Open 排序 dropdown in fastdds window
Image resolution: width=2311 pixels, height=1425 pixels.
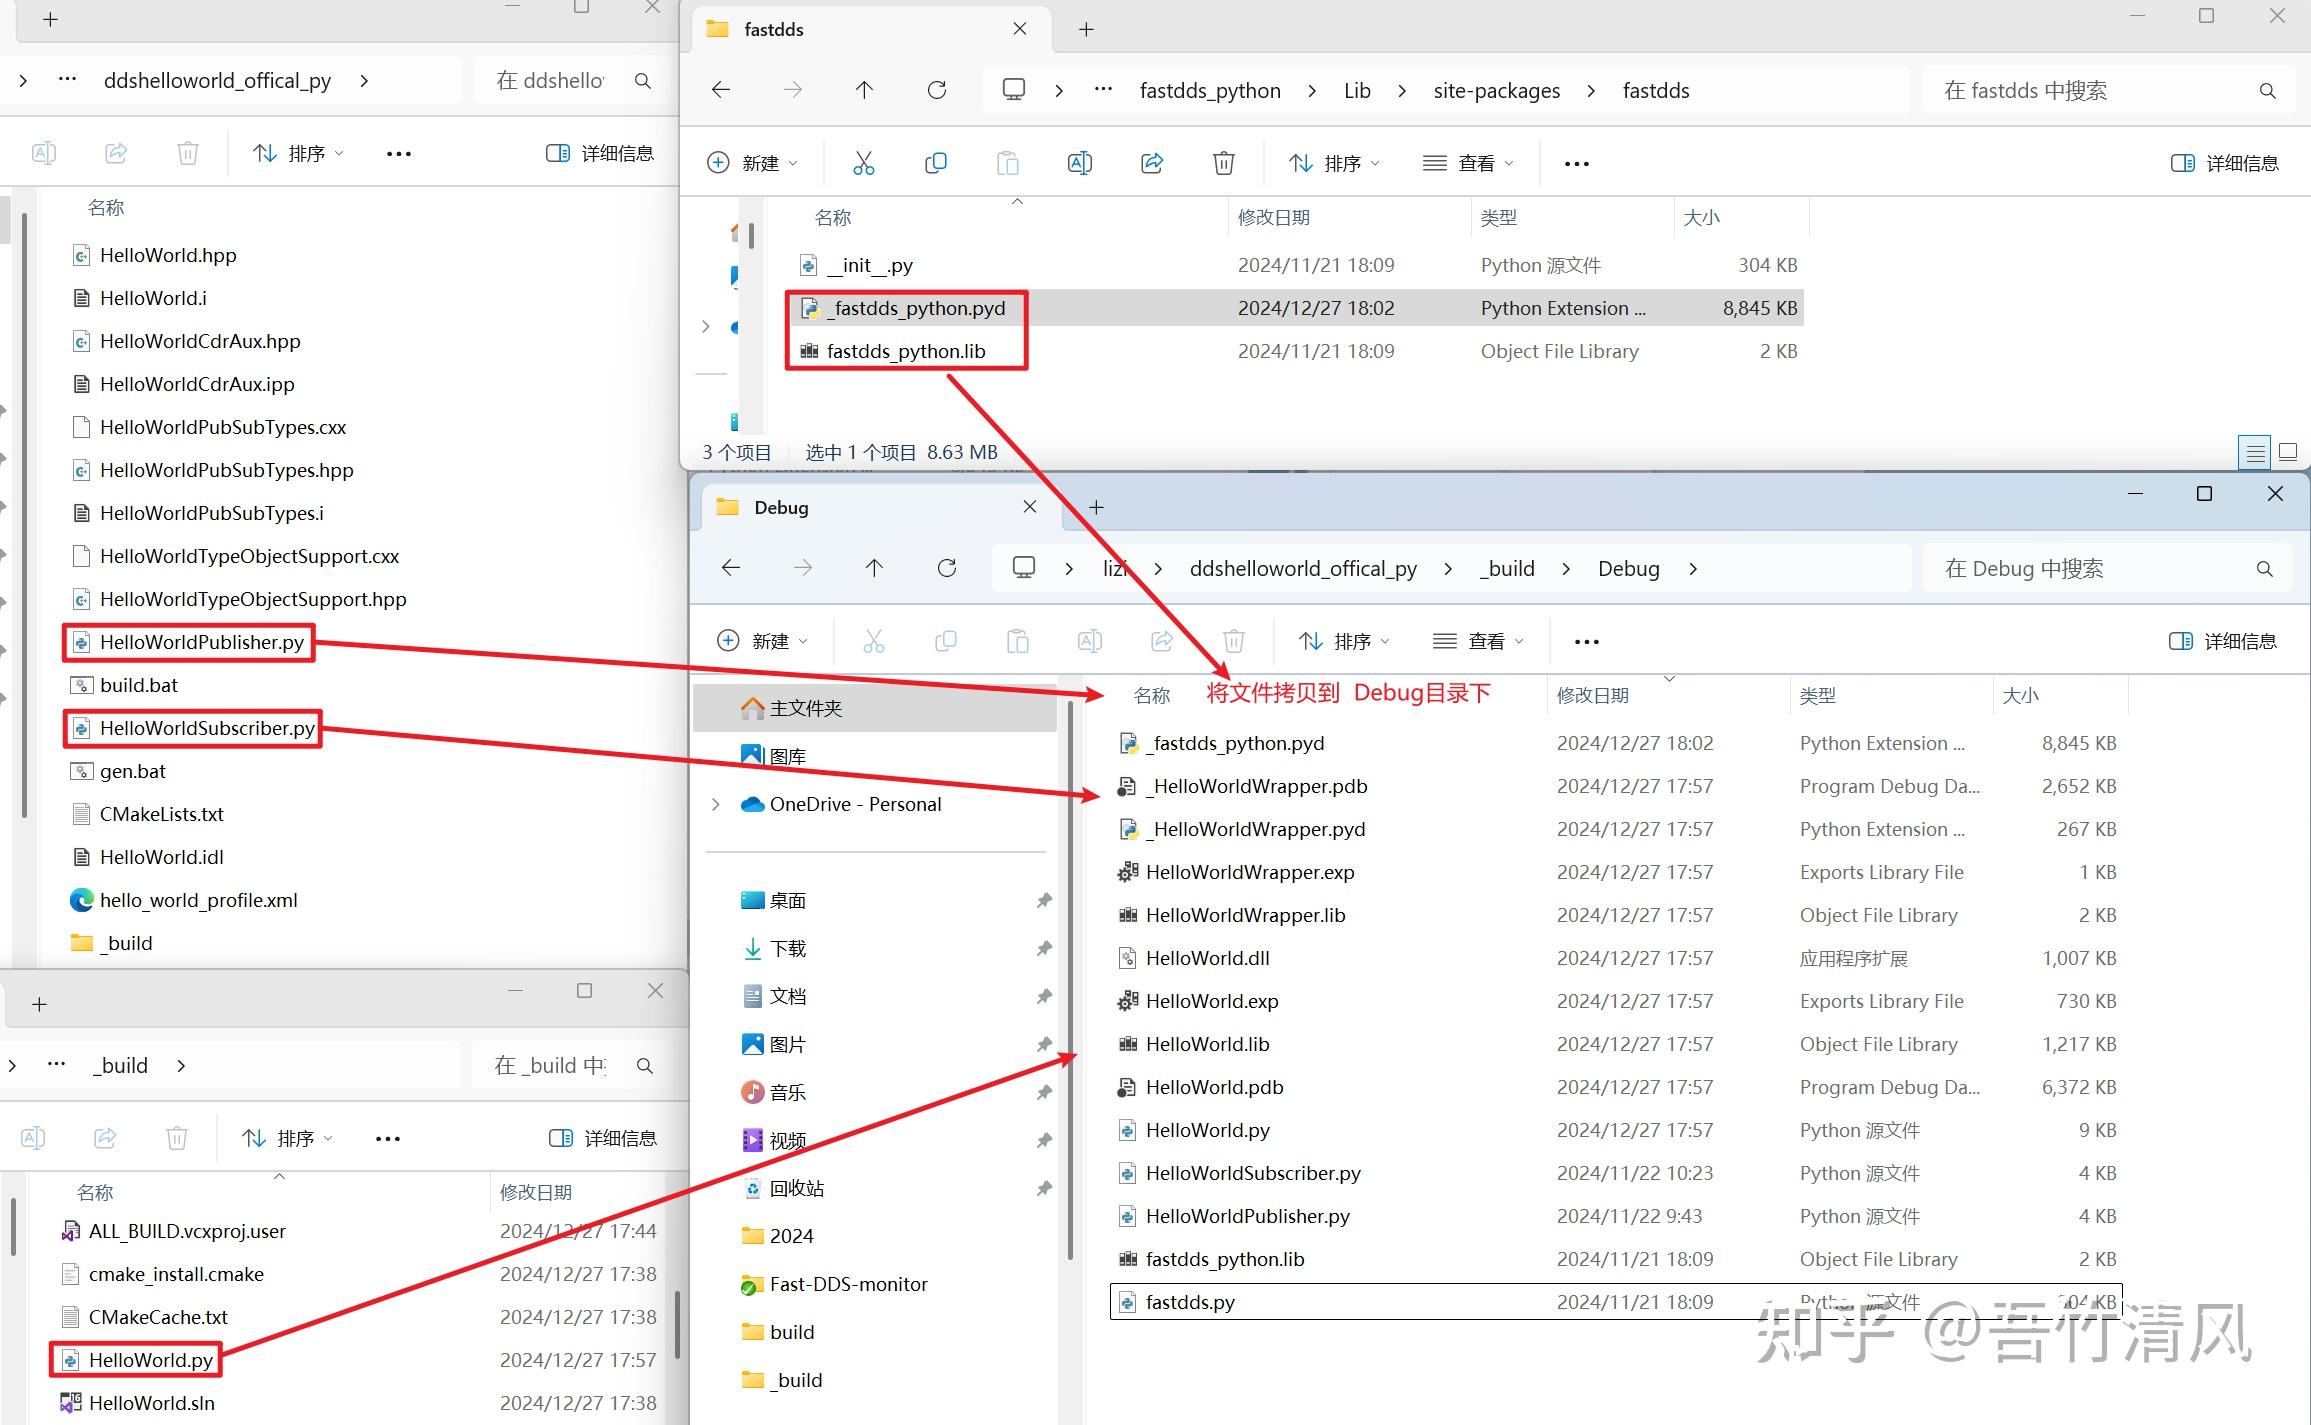coord(1334,163)
